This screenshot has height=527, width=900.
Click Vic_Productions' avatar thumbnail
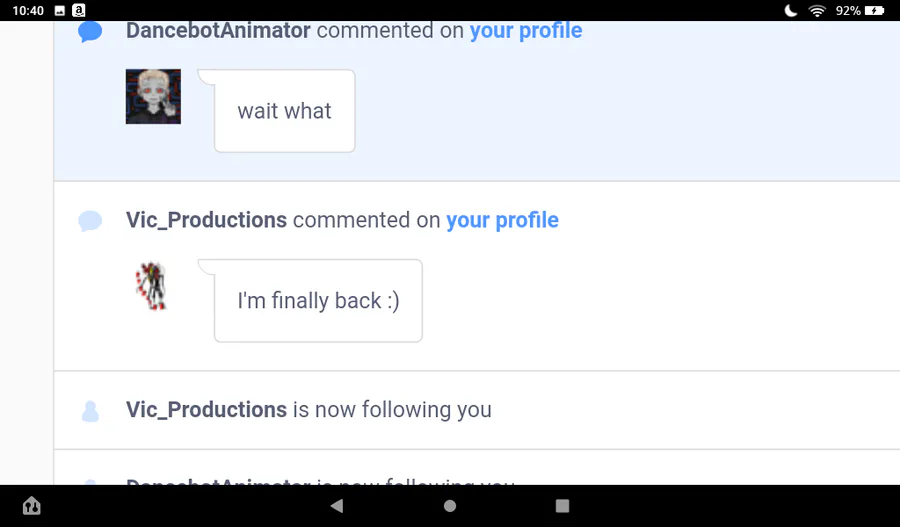[x=151, y=286]
